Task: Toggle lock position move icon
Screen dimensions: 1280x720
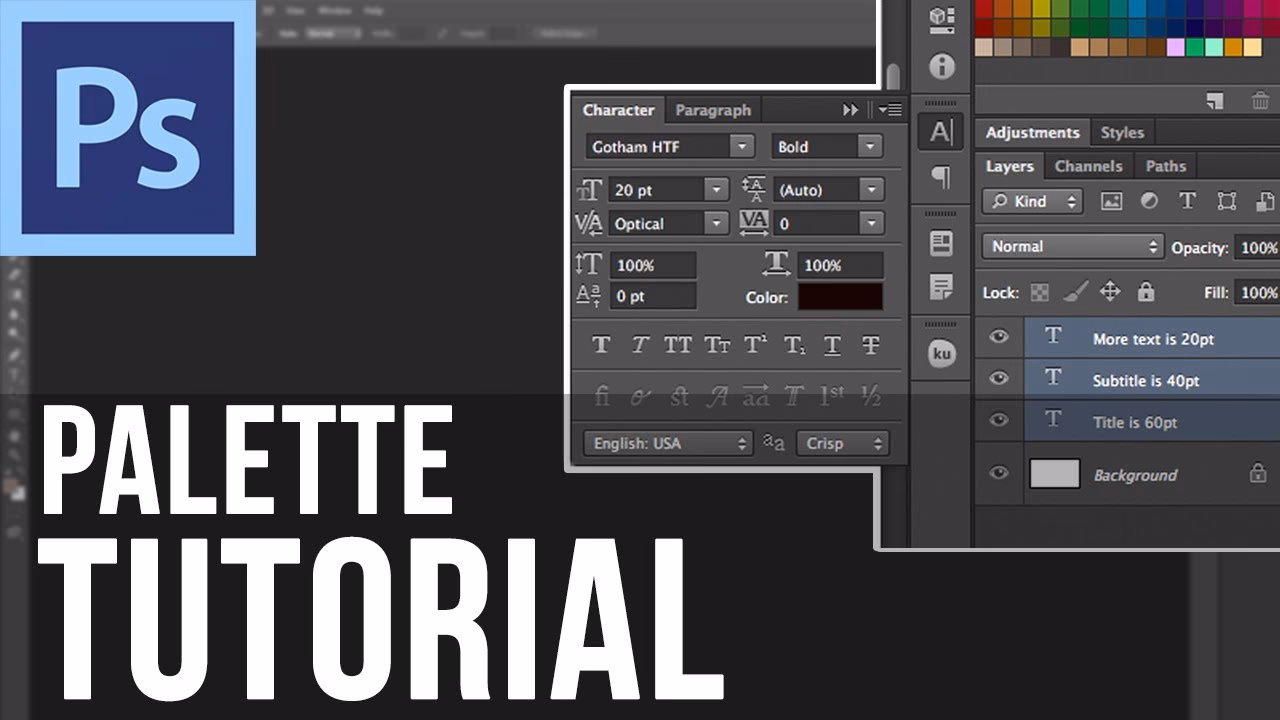Action: pos(1110,292)
